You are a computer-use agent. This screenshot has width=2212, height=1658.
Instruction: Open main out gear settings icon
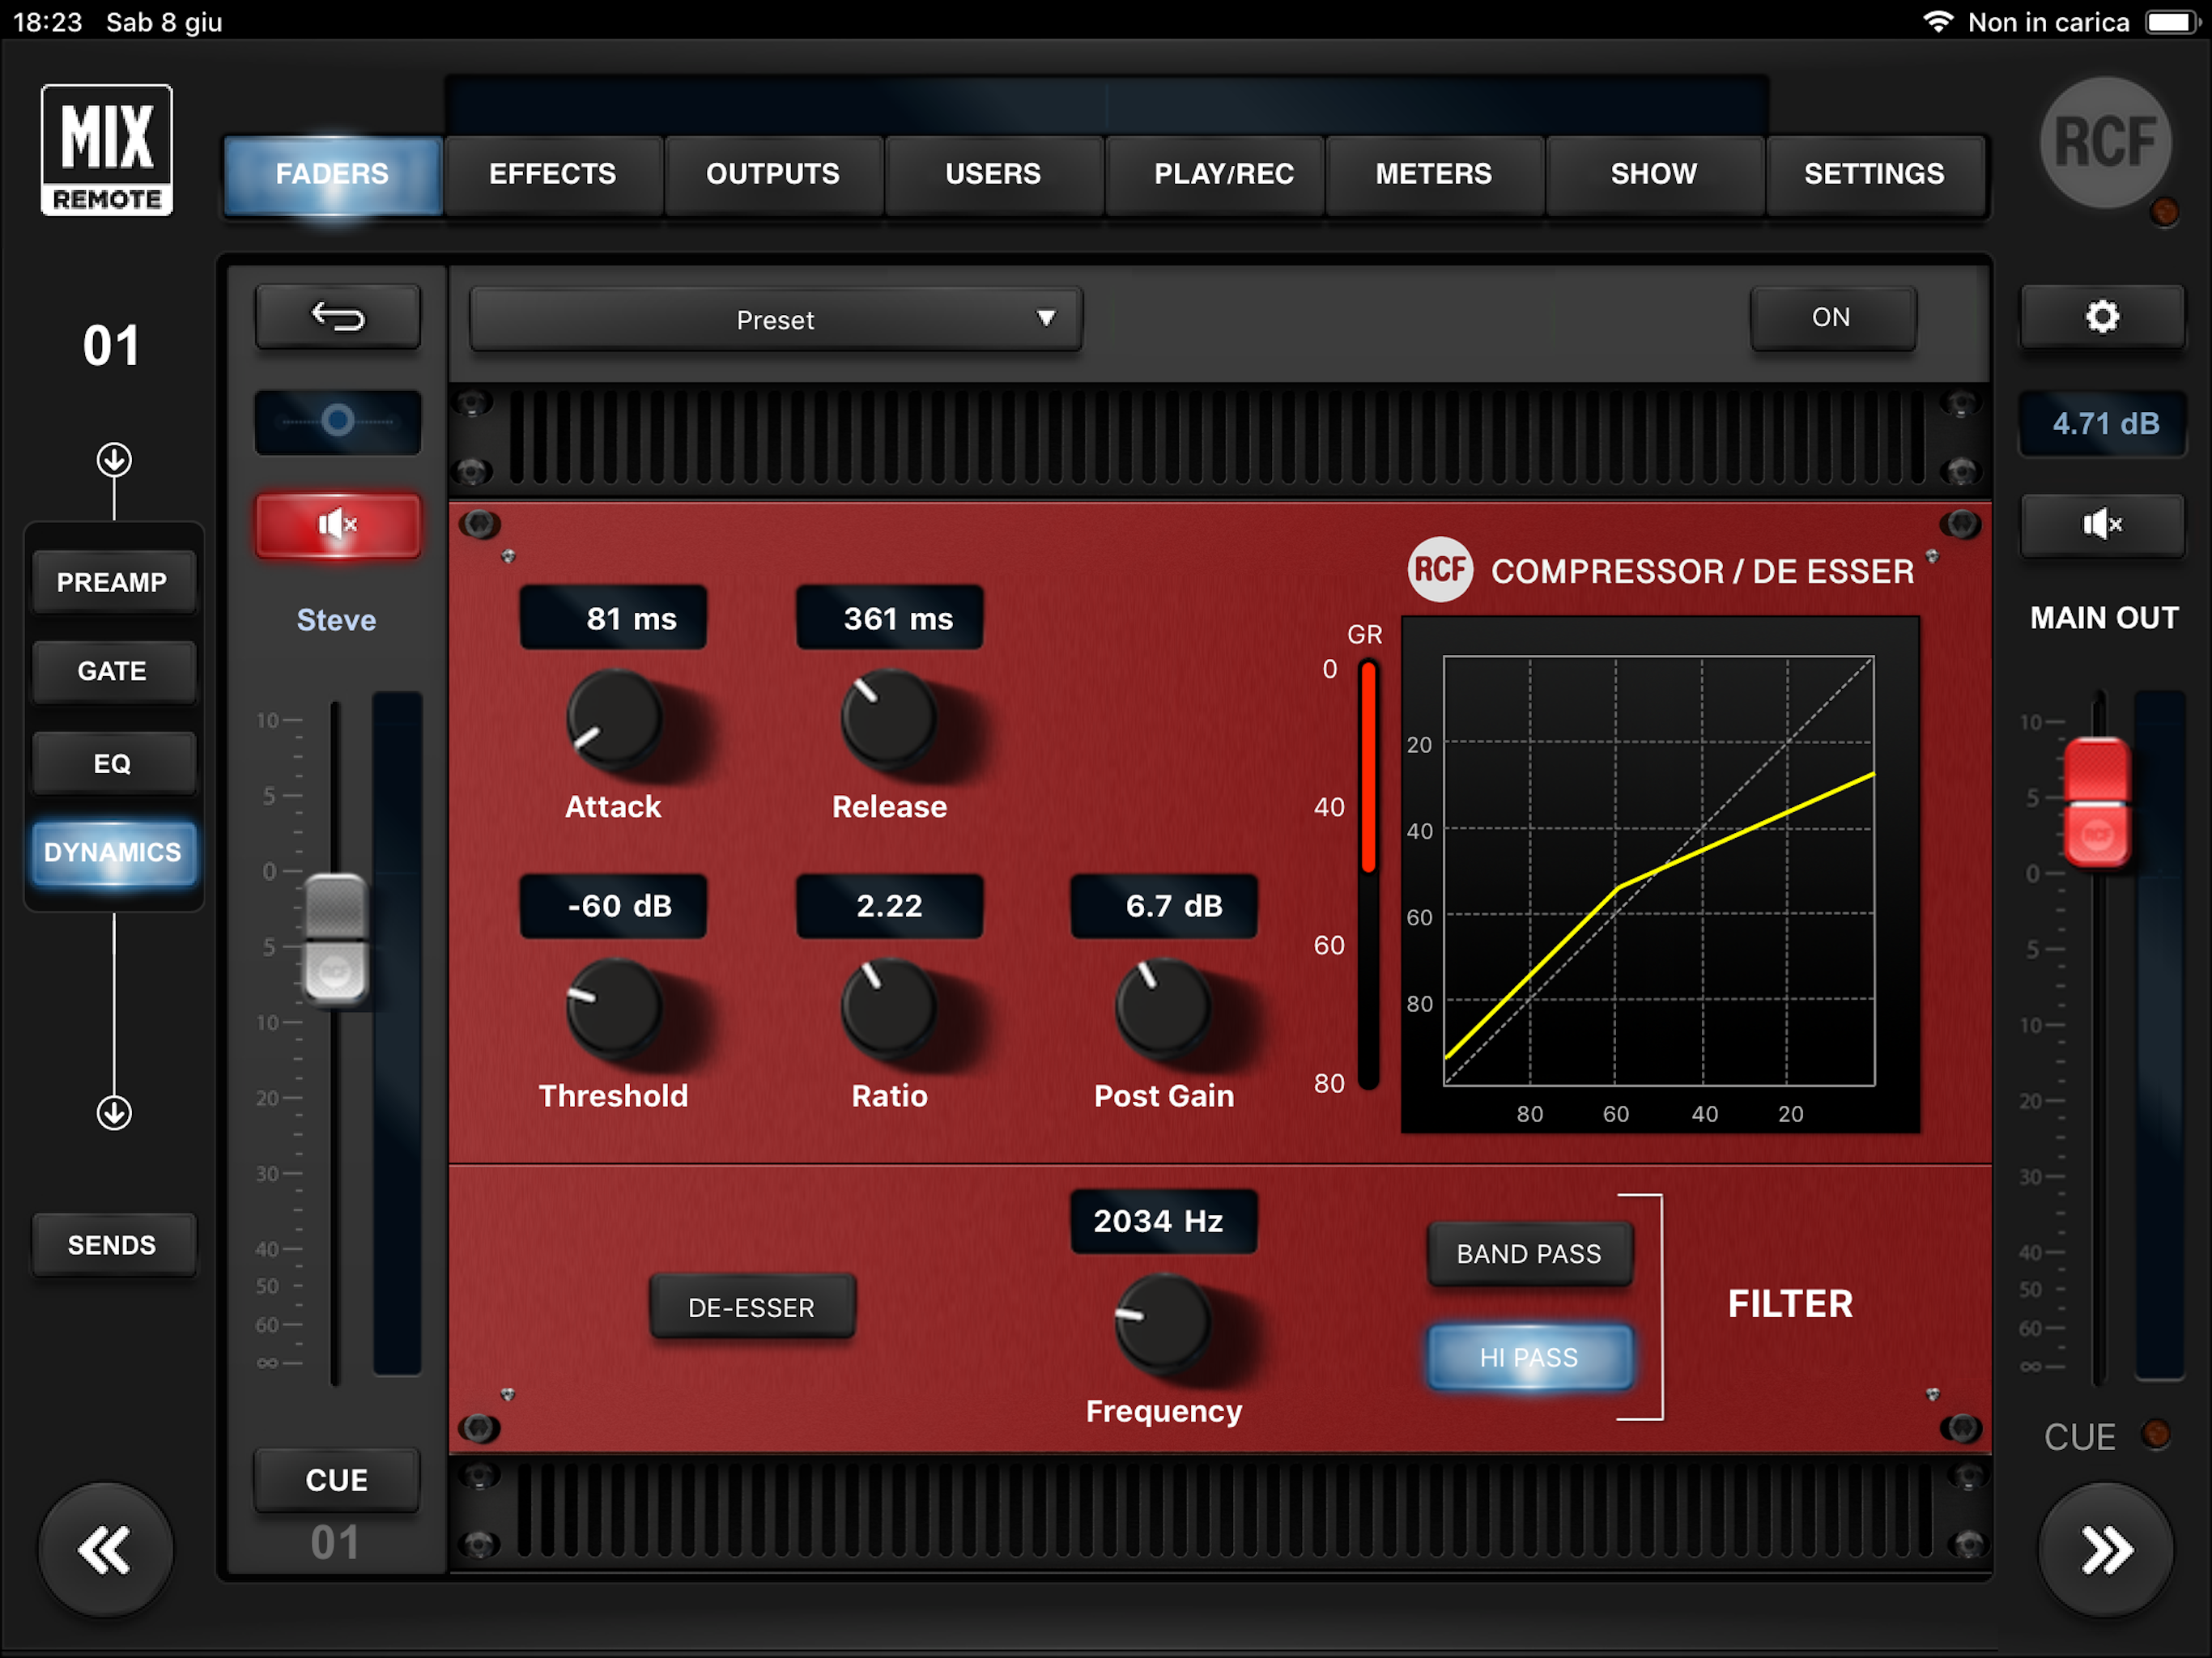(x=2102, y=318)
